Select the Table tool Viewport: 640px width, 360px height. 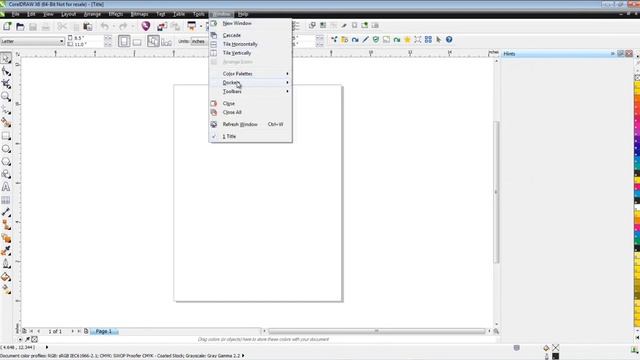(x=6, y=200)
